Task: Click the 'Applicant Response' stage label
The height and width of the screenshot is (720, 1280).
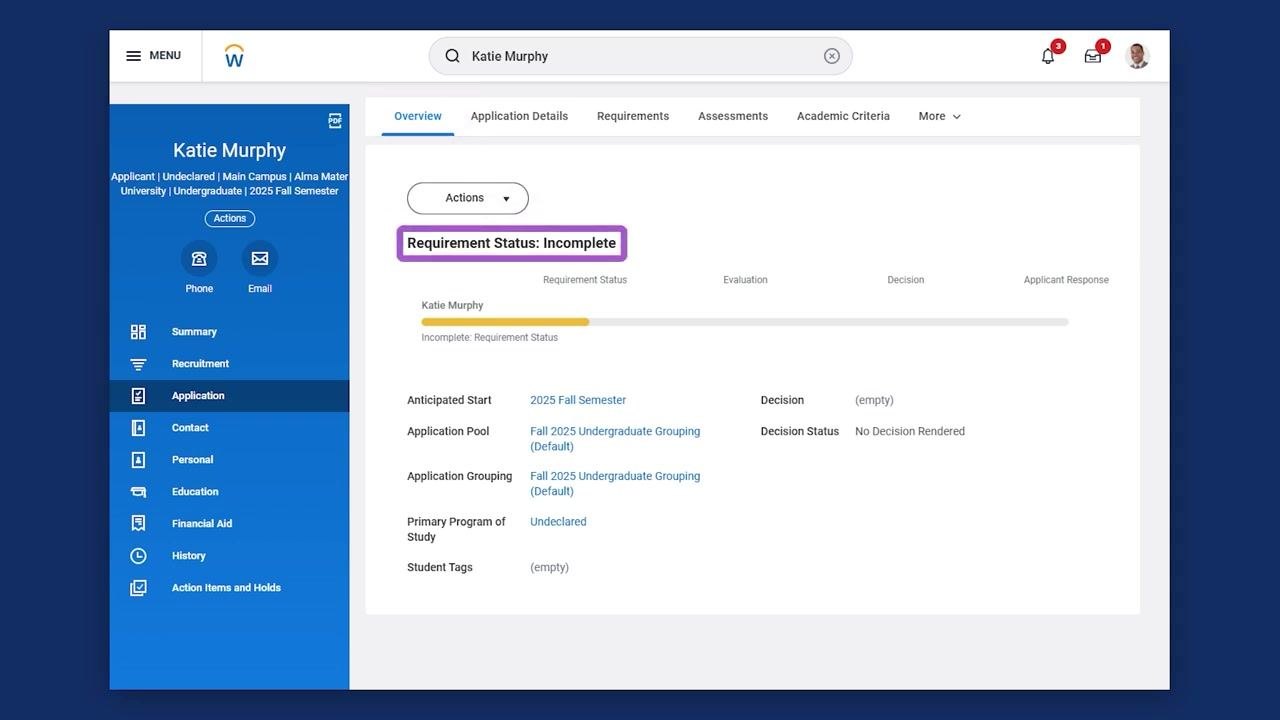Action: pos(1066,280)
